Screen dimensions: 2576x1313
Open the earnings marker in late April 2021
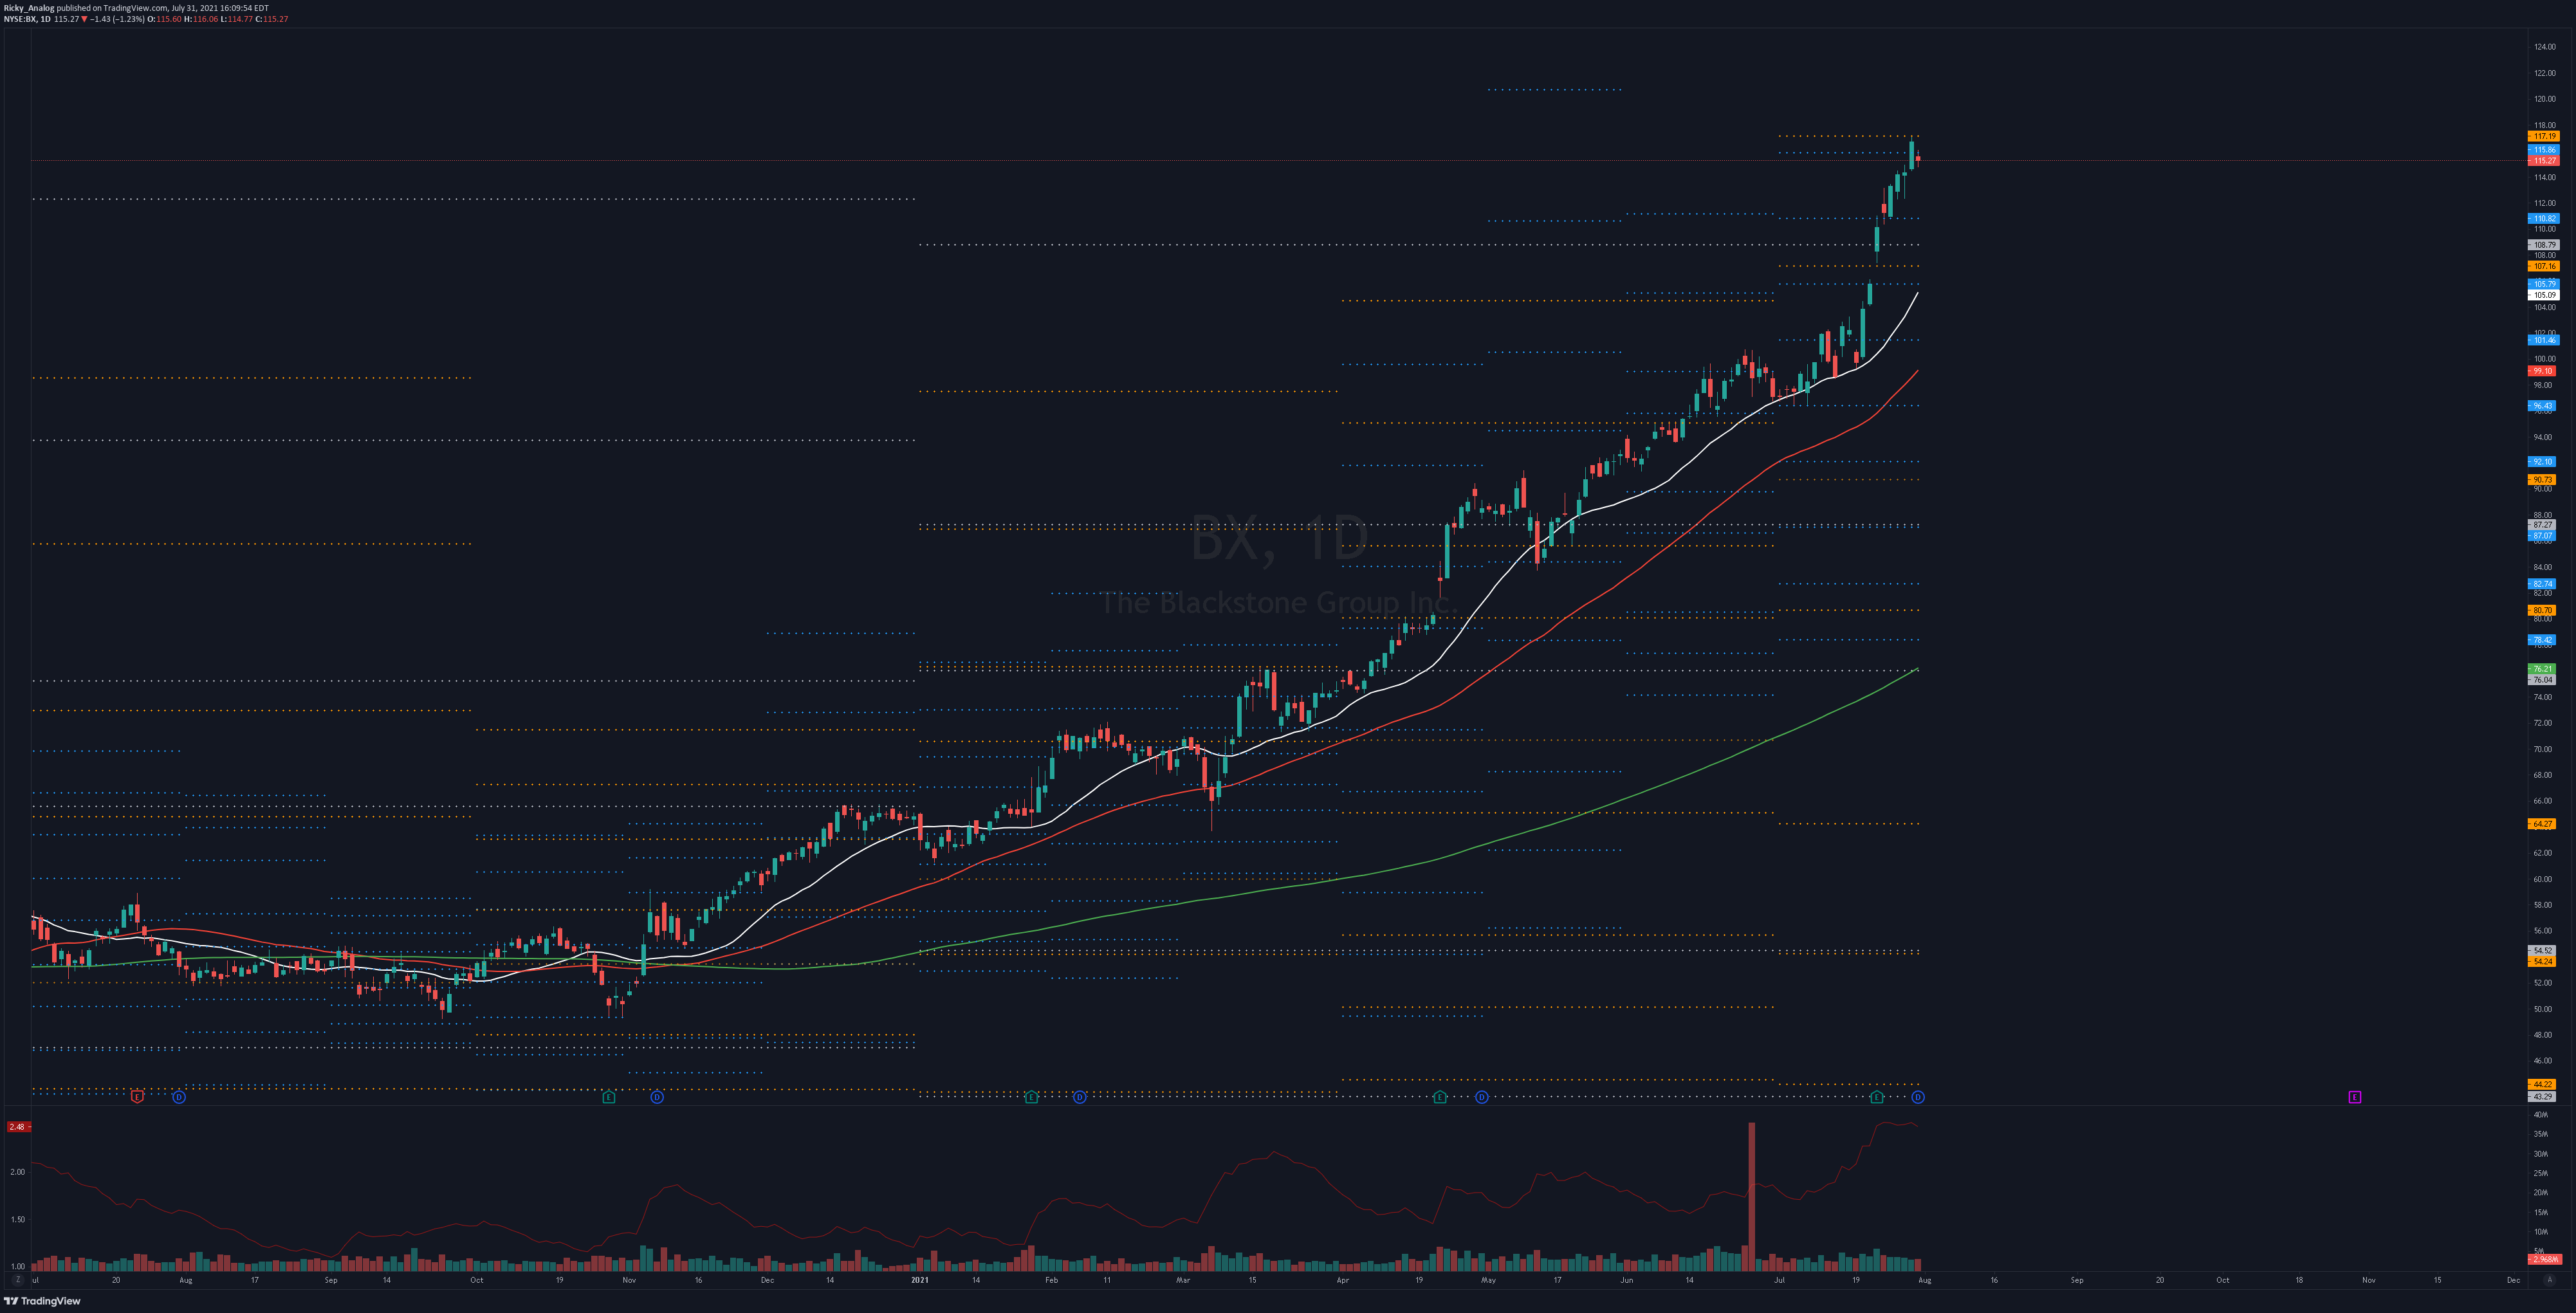point(1440,1097)
